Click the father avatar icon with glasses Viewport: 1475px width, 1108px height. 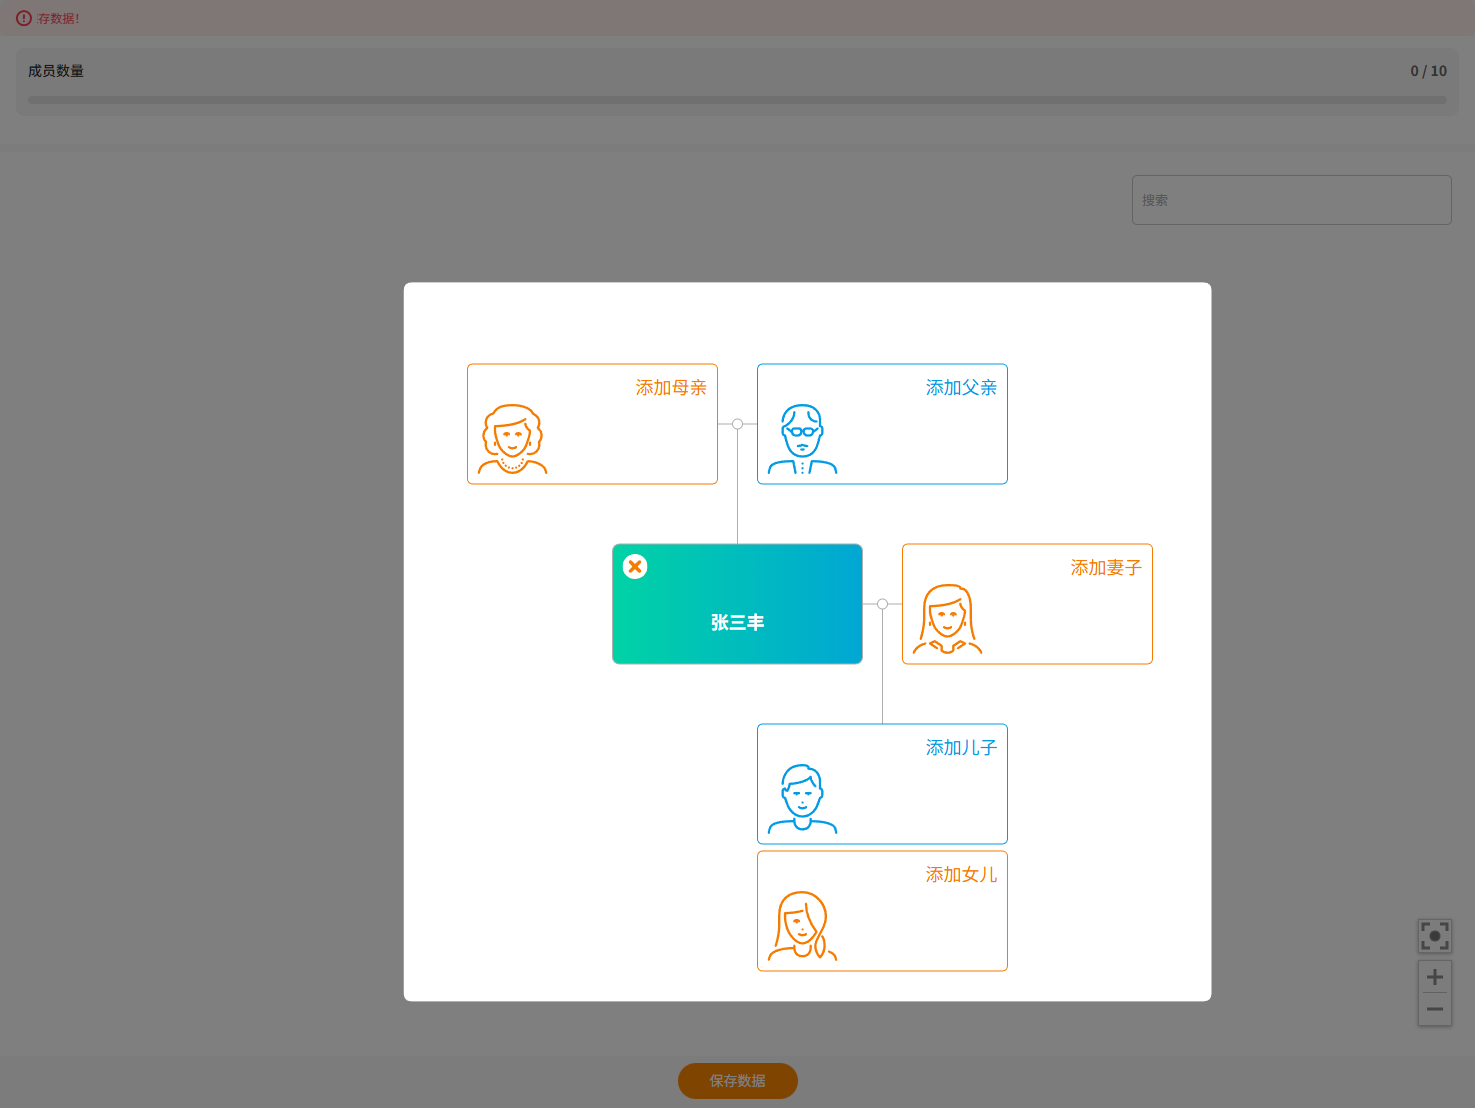tap(802, 439)
